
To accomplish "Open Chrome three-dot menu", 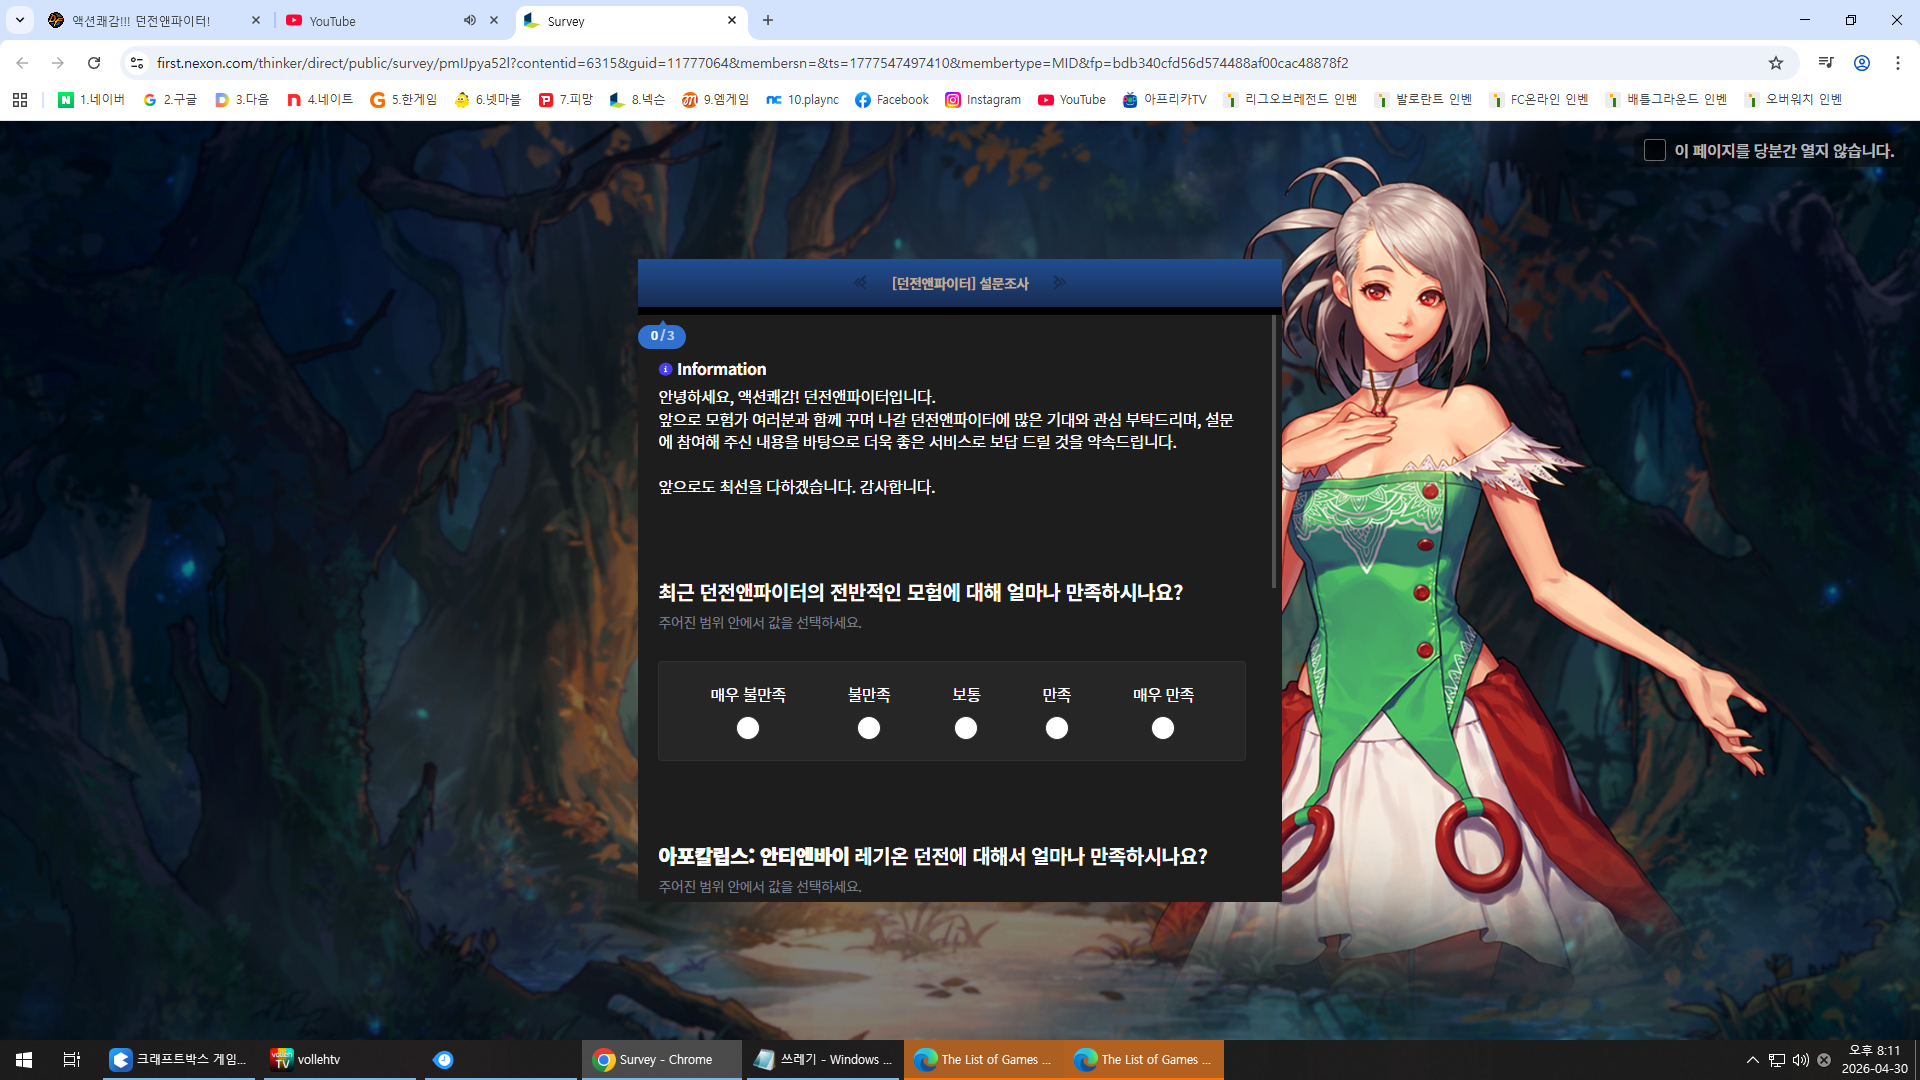I will (1897, 63).
